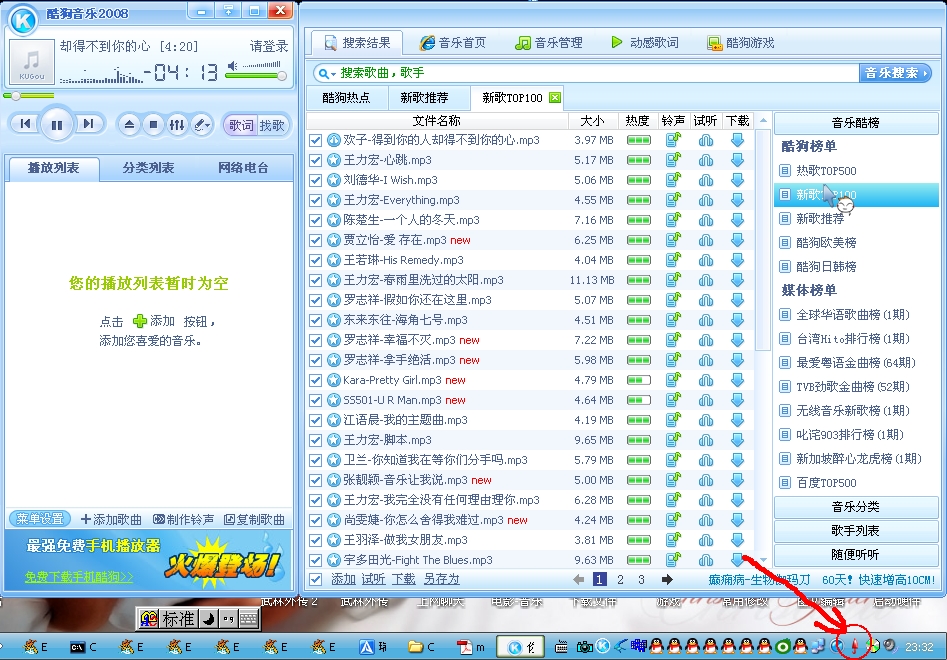
Task: Expand the 随便听听 panel
Action: tap(856, 554)
